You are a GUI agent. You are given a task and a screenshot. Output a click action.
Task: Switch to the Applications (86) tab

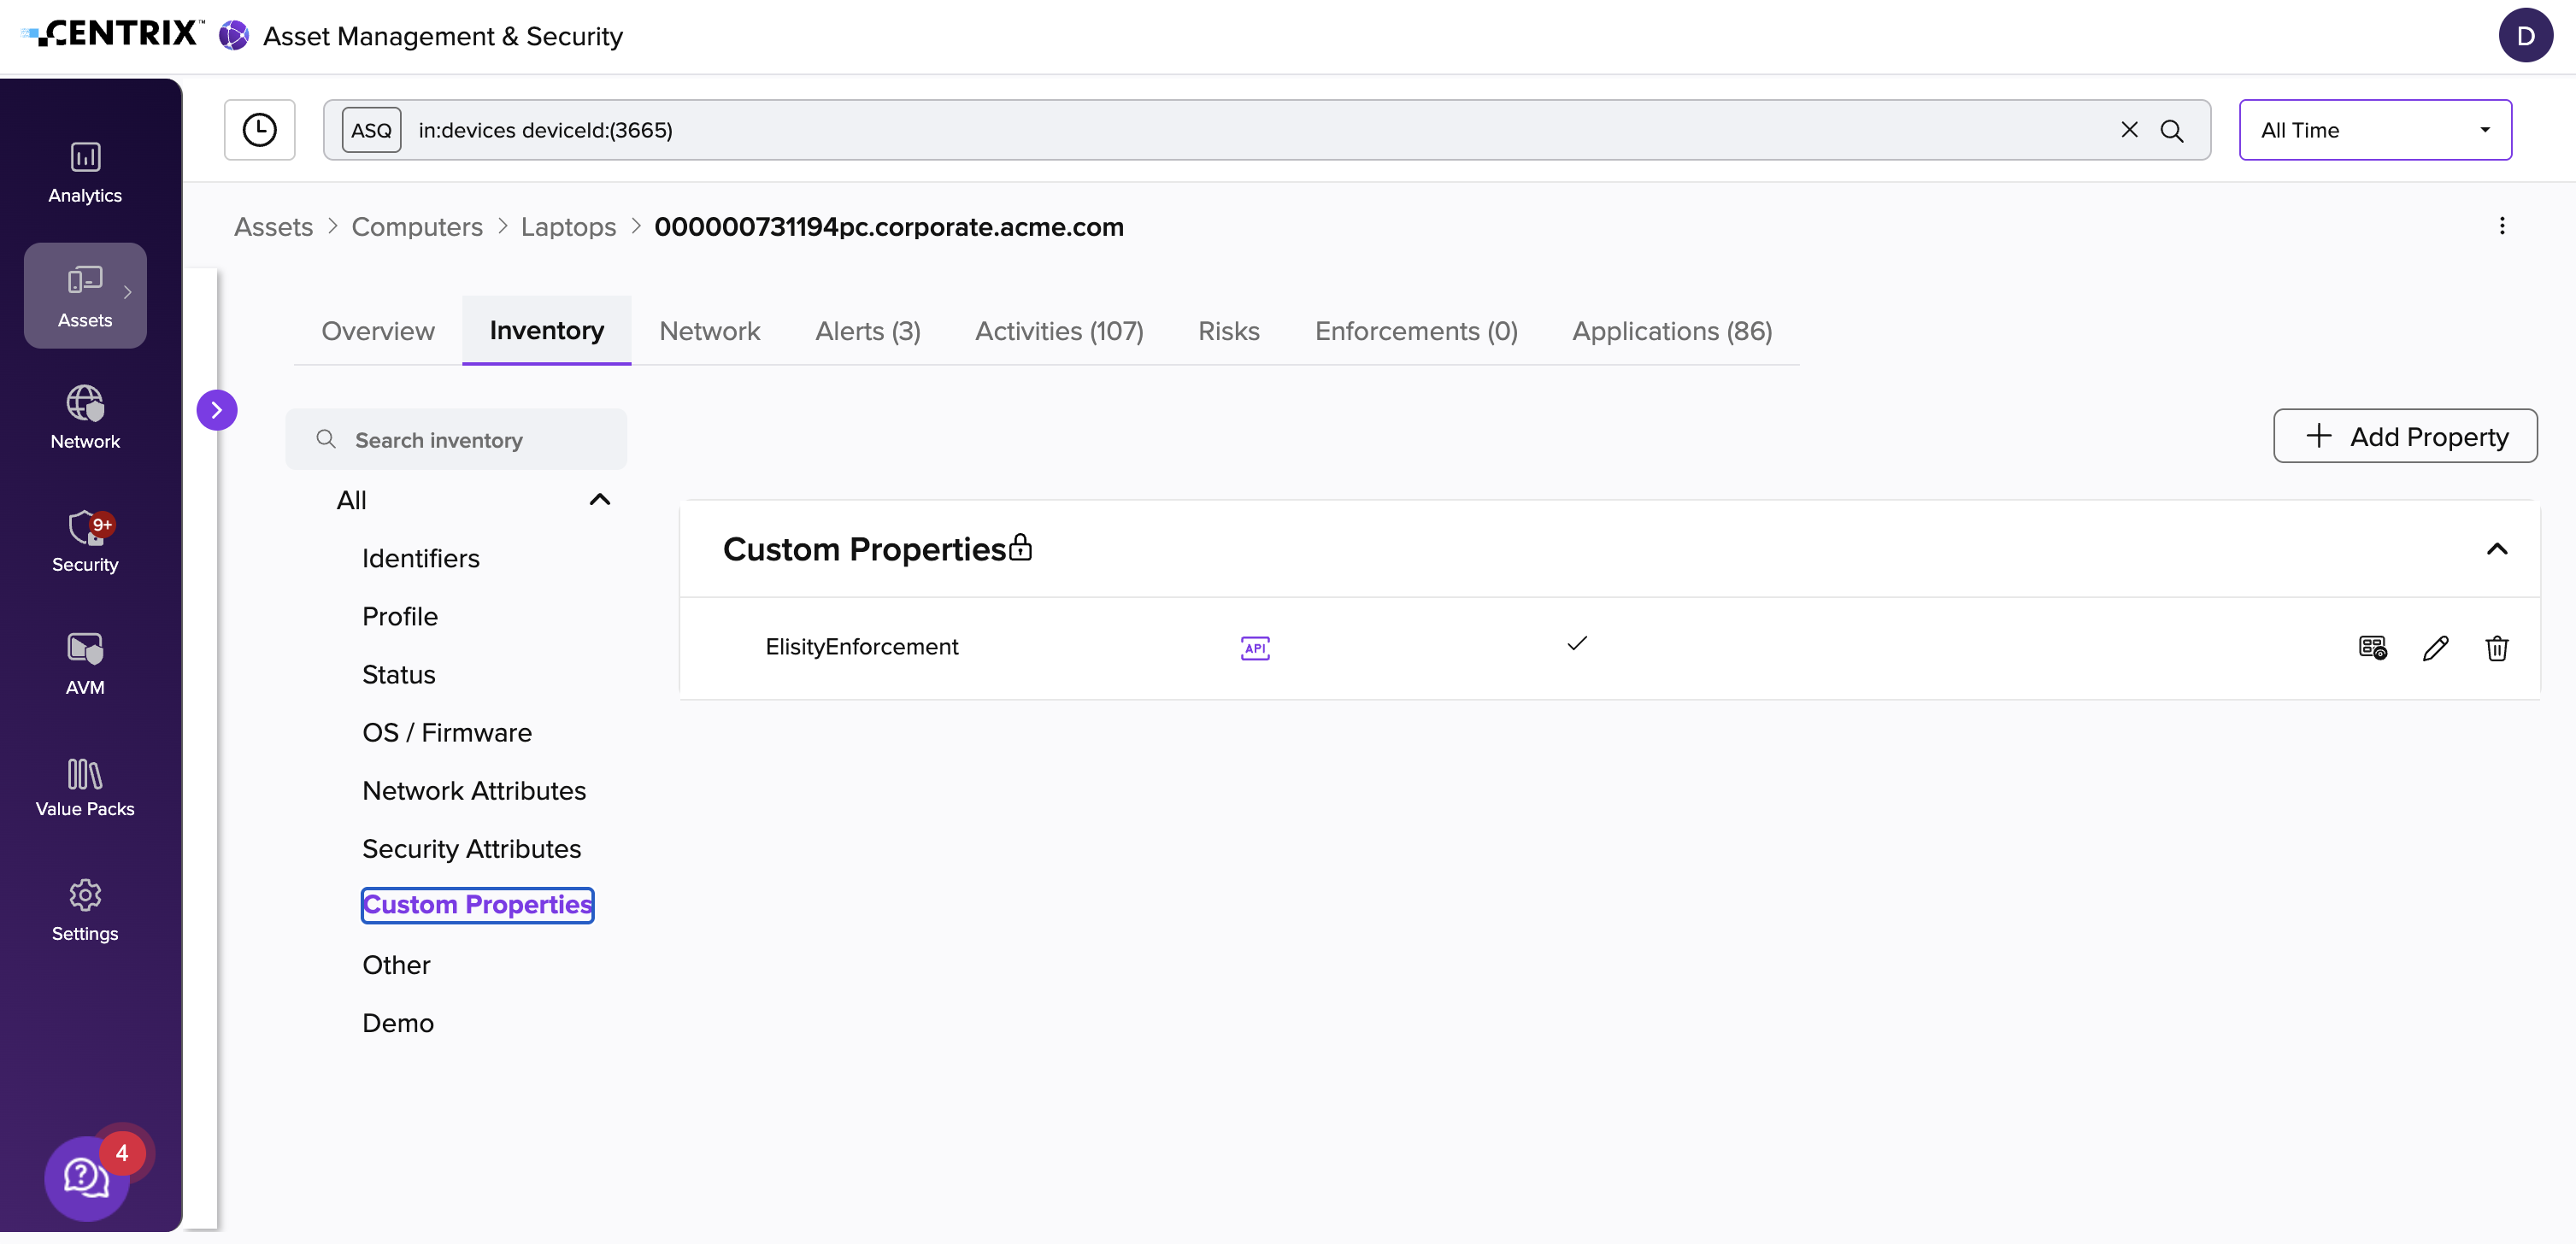1671,331
